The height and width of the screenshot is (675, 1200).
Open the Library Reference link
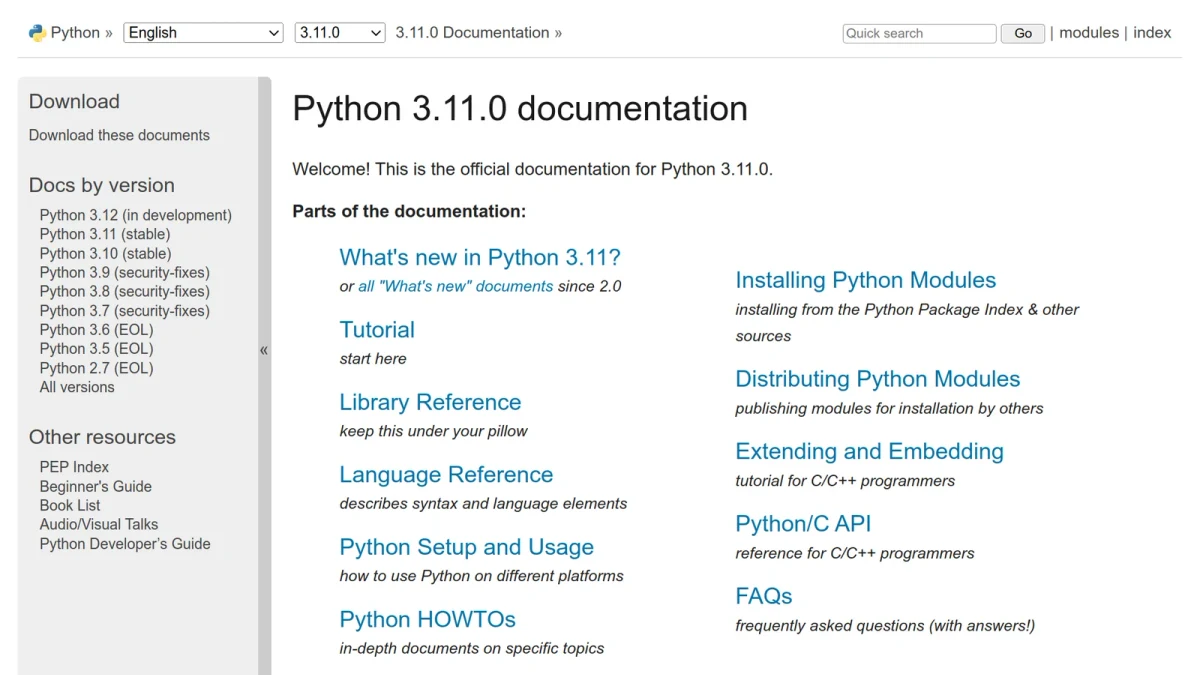point(430,402)
